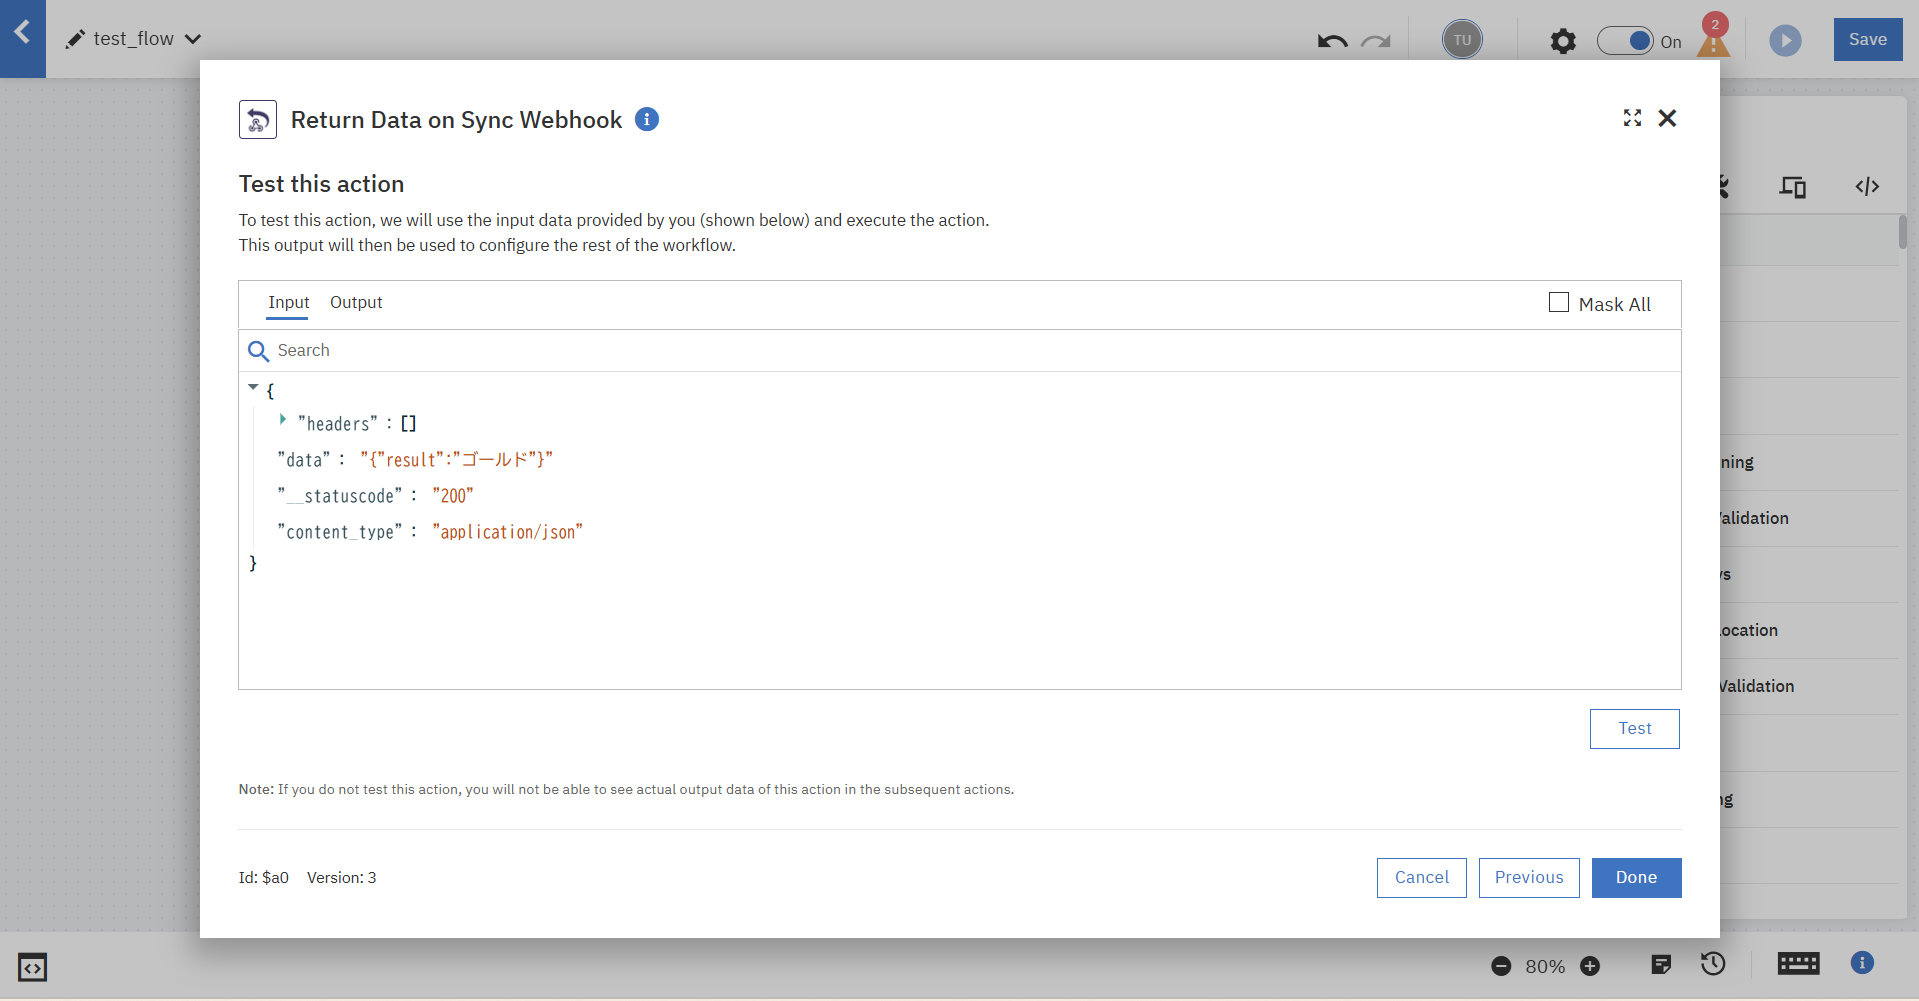The image size is (1919, 1001).
Task: Zoom in the canvas with the plus icon
Action: [1590, 966]
